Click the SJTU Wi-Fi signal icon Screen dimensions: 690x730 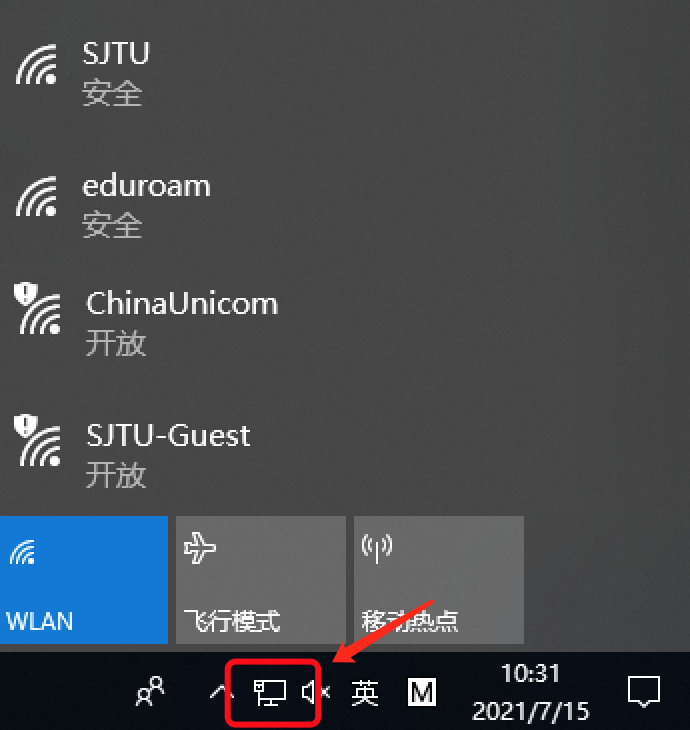36,65
